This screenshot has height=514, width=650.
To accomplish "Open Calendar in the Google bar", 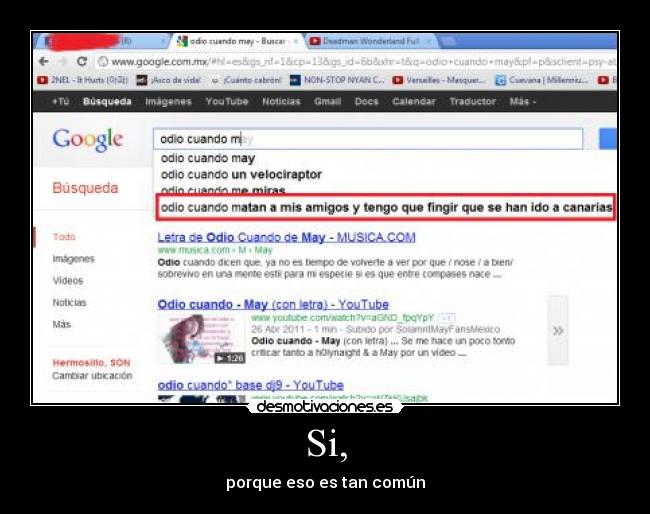I will [x=414, y=102].
